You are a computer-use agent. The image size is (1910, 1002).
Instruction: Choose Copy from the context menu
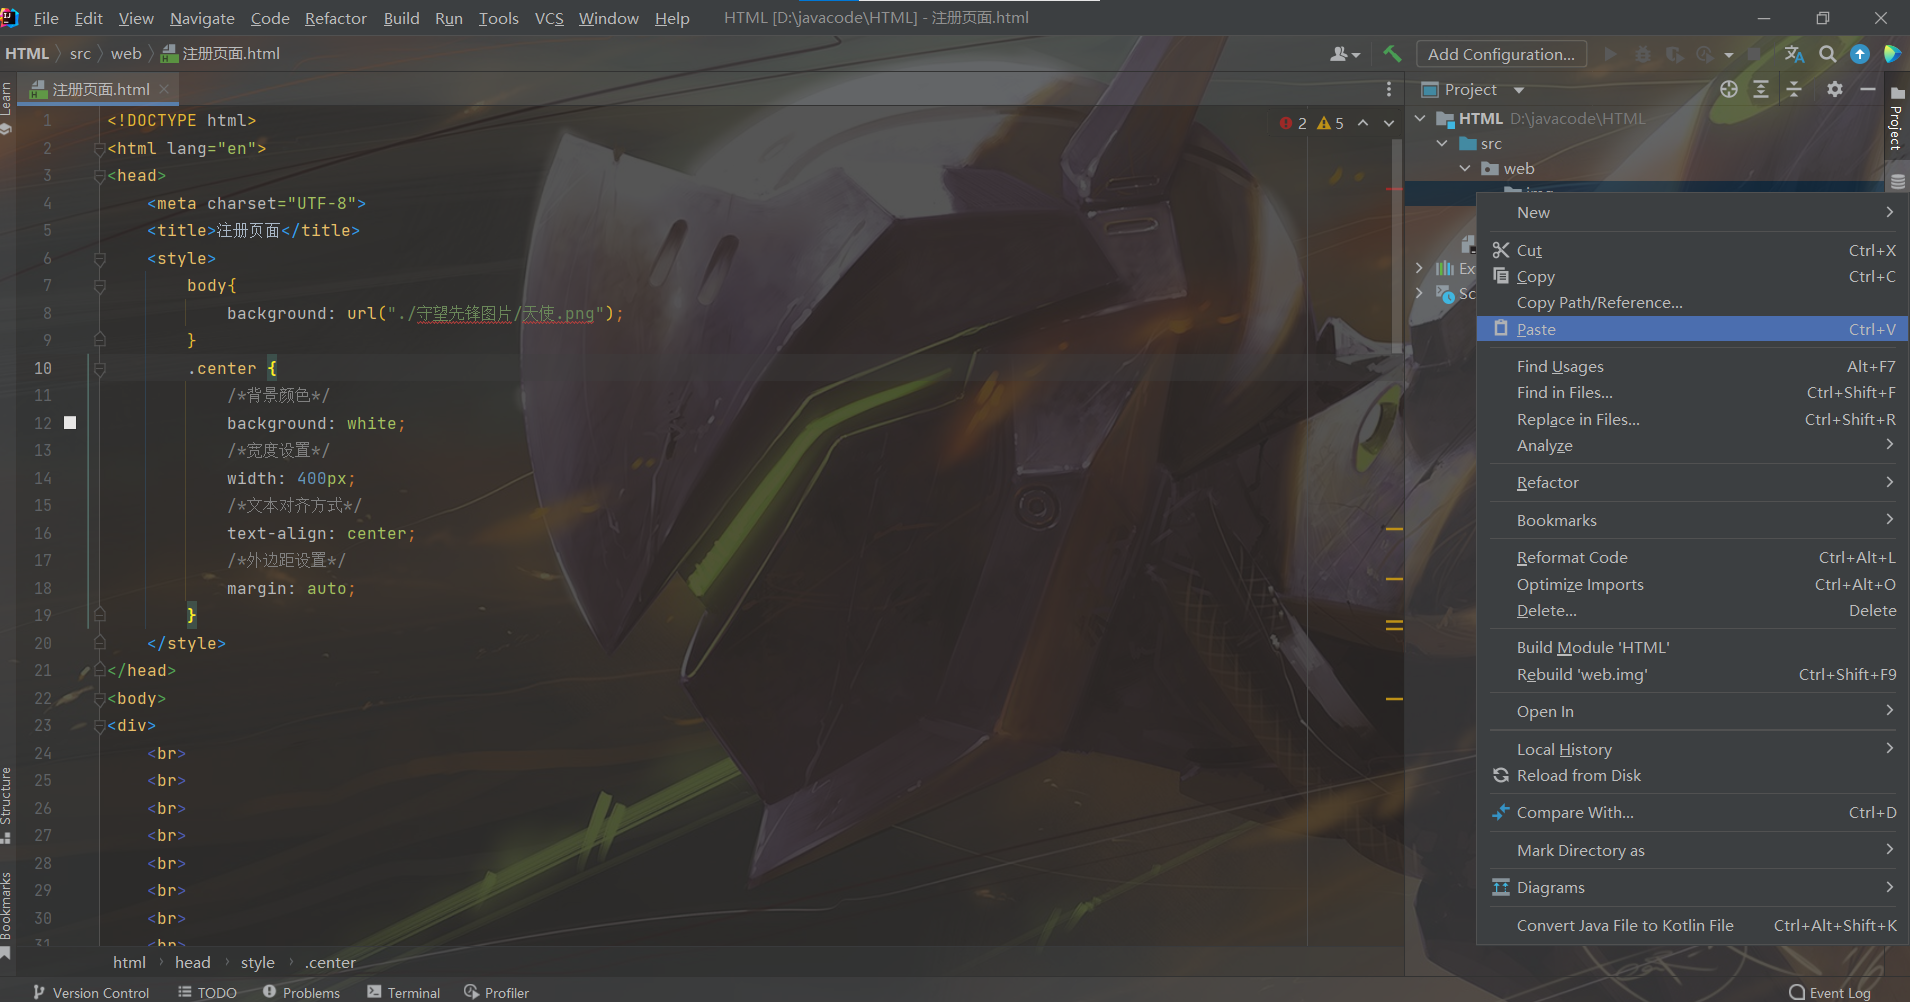pos(1692,277)
